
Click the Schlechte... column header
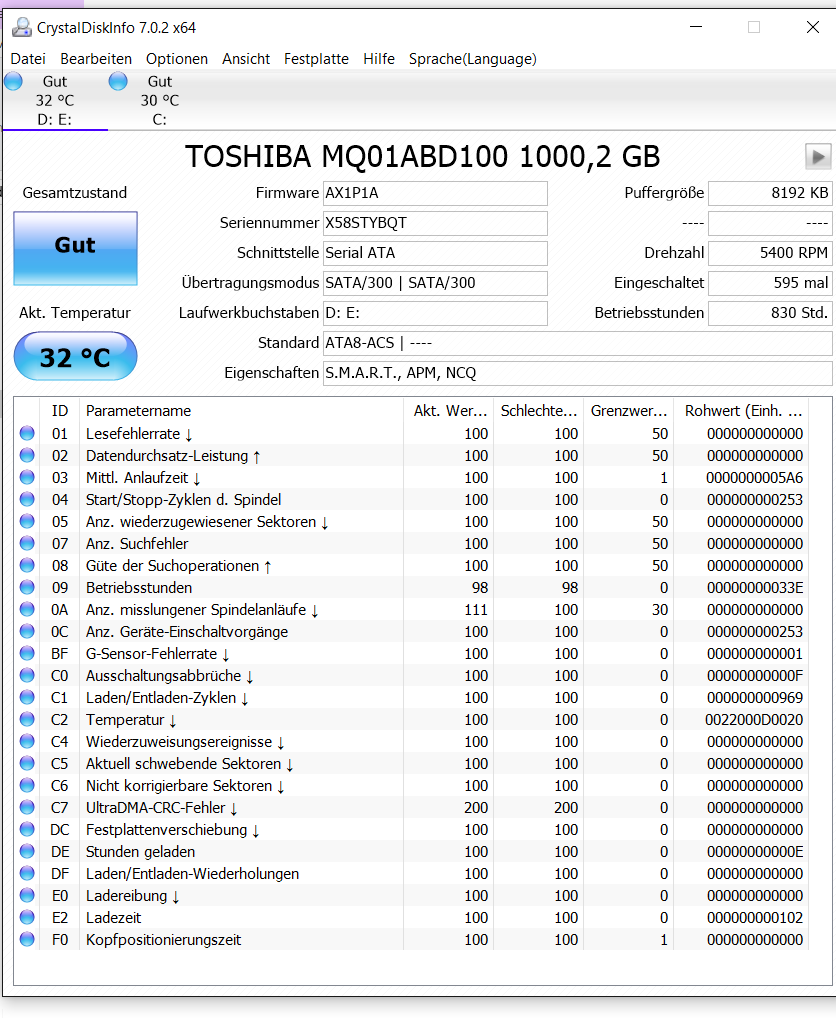click(539, 410)
